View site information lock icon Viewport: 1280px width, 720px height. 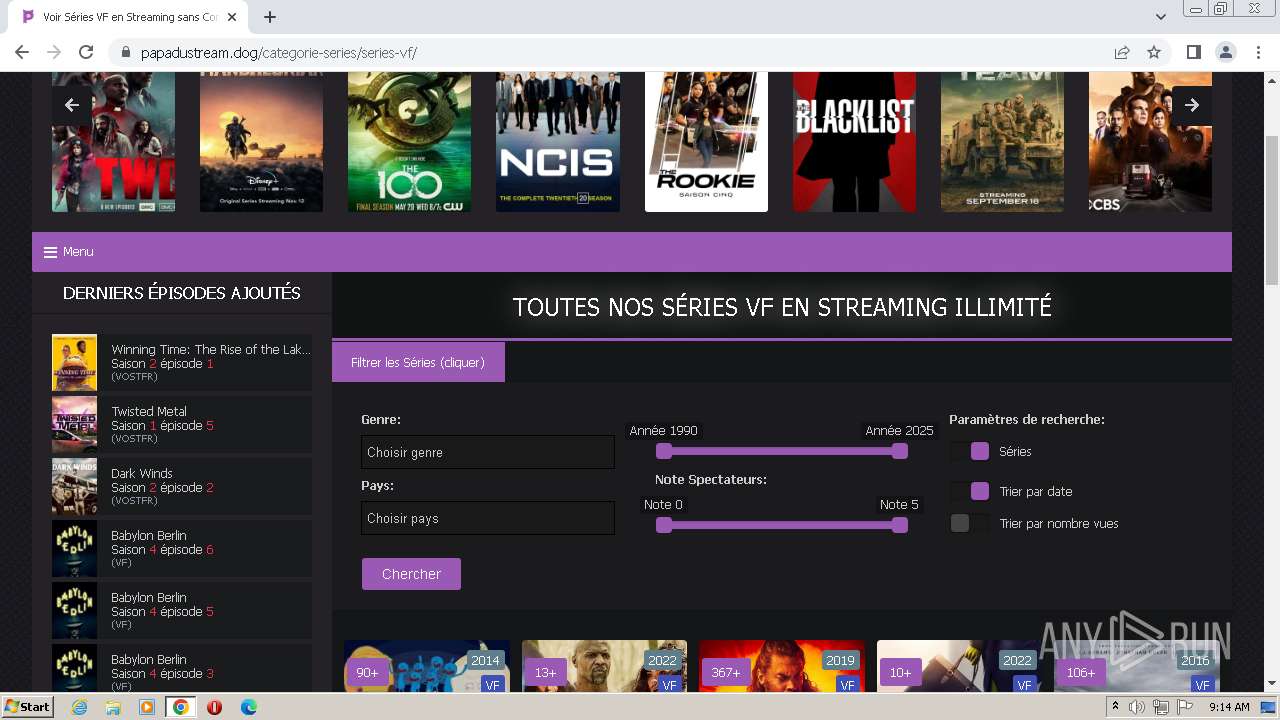tap(125, 53)
